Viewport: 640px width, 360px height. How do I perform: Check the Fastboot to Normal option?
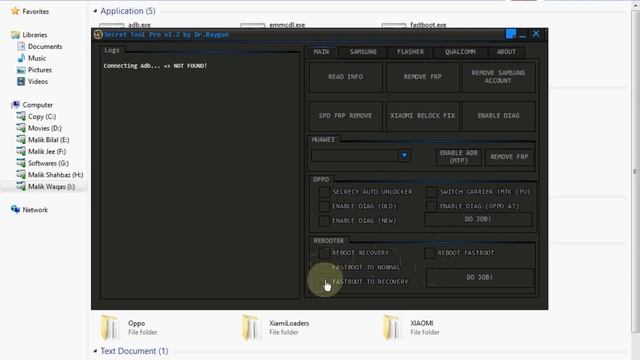[x=324, y=267]
